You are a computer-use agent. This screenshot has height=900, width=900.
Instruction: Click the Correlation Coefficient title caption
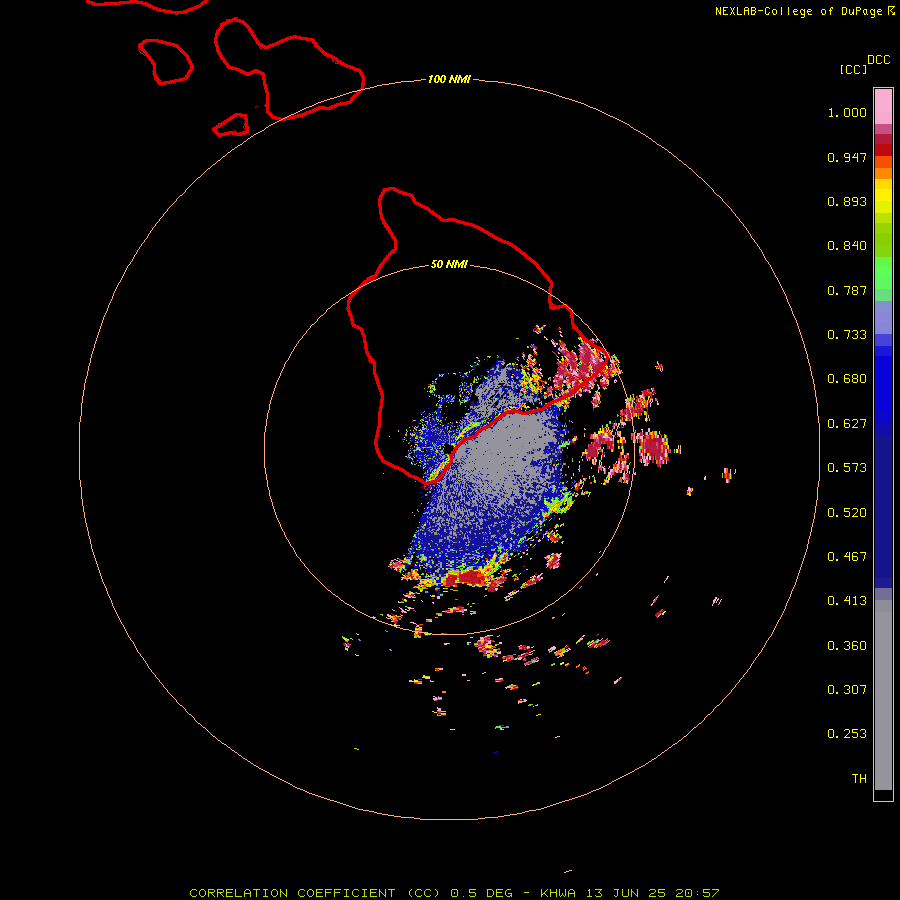point(454,893)
